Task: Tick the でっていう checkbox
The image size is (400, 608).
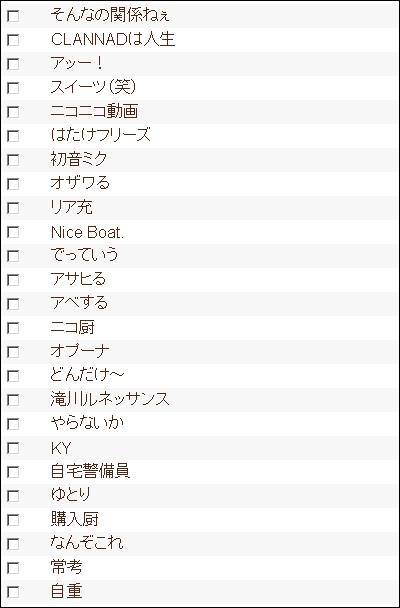Action: click(x=13, y=256)
